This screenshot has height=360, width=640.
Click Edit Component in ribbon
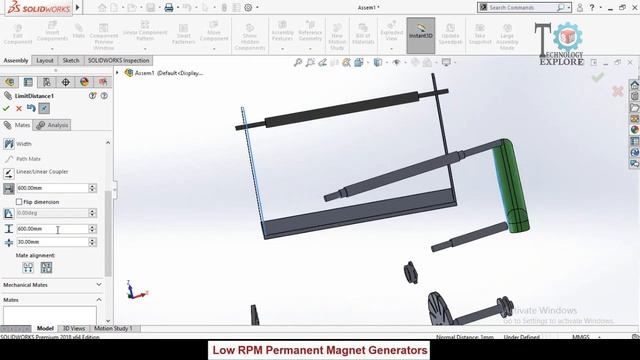(18, 34)
